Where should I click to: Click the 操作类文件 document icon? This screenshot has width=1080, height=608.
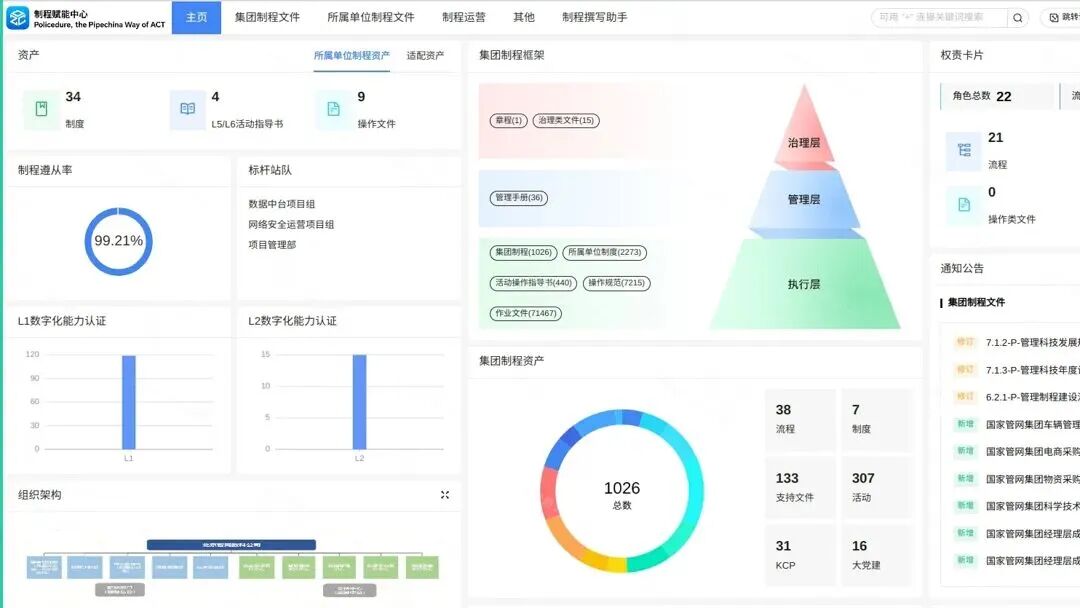[964, 205]
